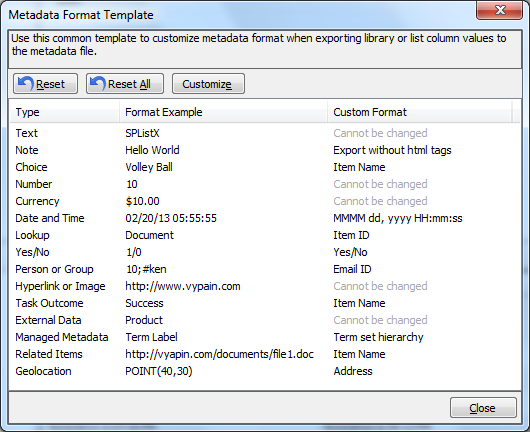Sort by the Type column header
This screenshot has width=530, height=432.
(x=64, y=112)
